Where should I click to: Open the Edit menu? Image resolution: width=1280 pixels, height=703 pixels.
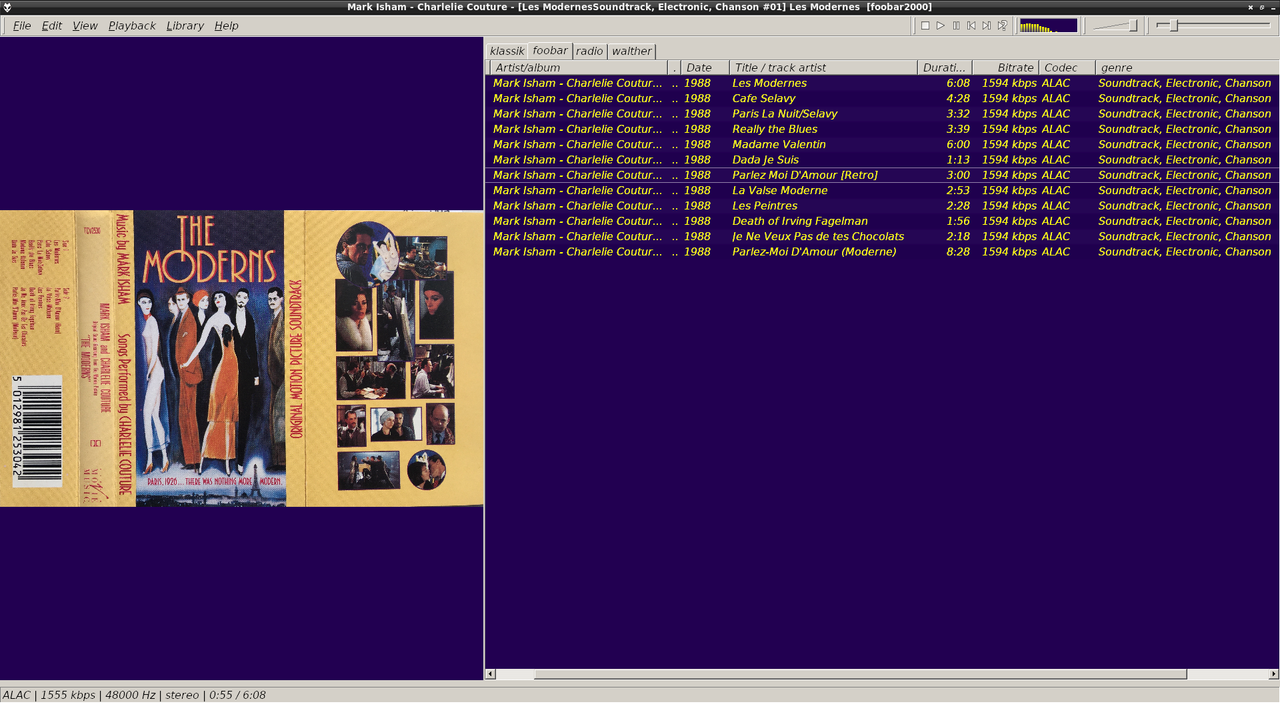51,25
